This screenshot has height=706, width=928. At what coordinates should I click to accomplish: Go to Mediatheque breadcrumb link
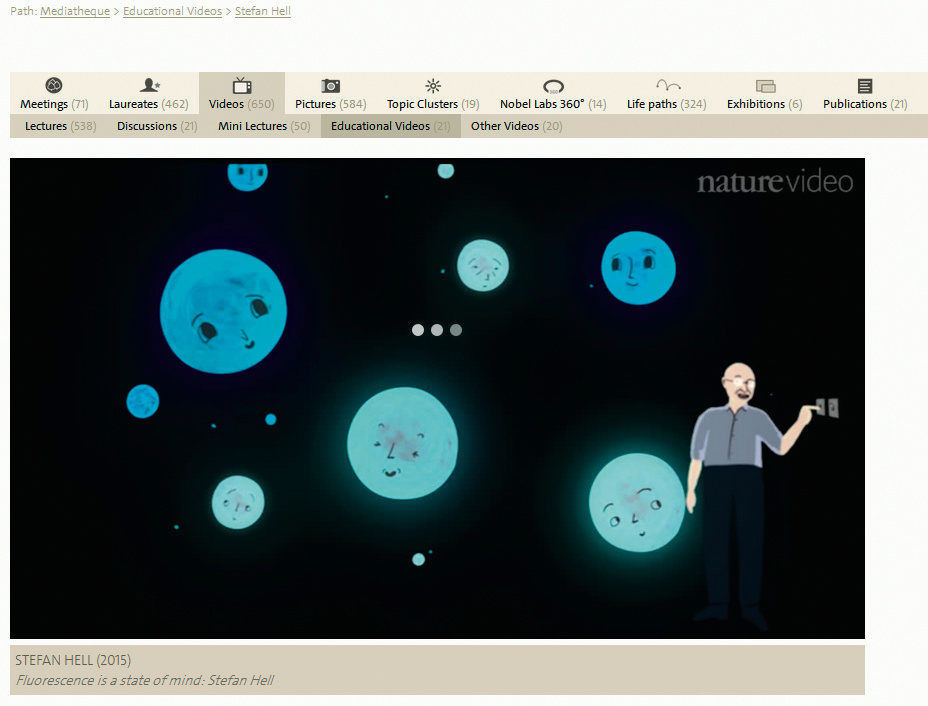[75, 12]
